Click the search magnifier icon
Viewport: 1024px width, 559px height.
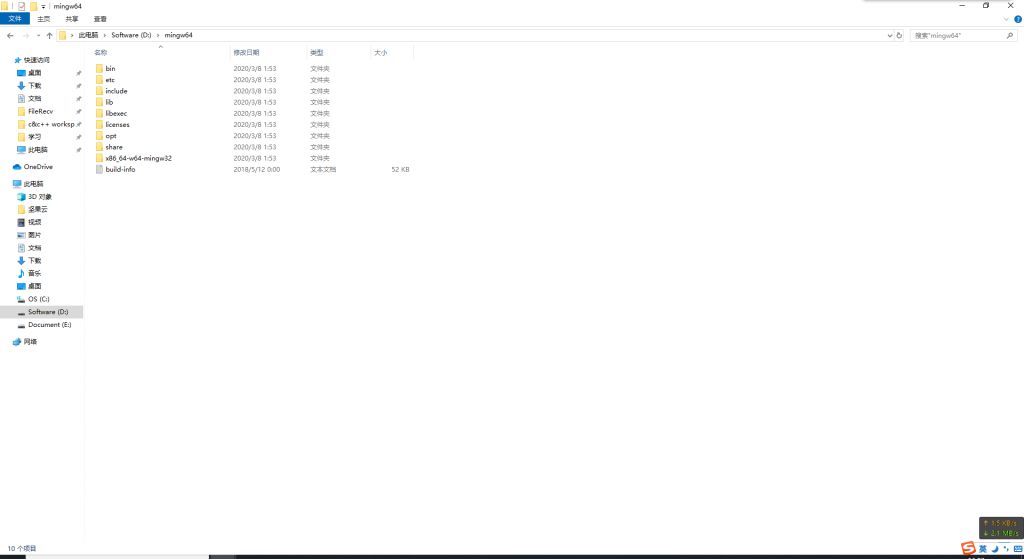pos(1010,35)
